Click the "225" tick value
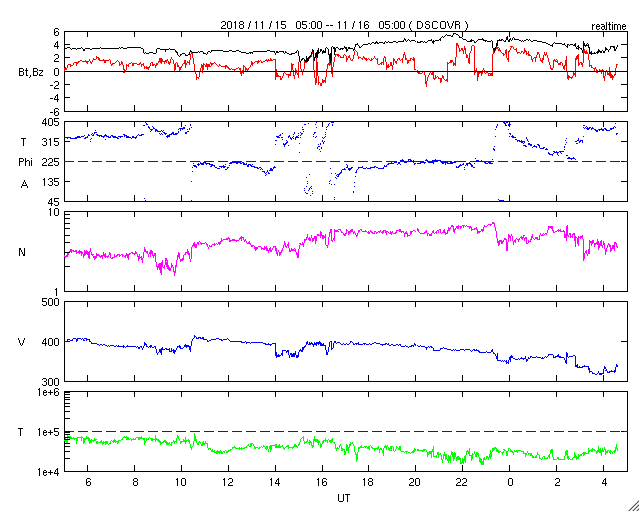The height and width of the screenshot is (512, 640). (50, 162)
